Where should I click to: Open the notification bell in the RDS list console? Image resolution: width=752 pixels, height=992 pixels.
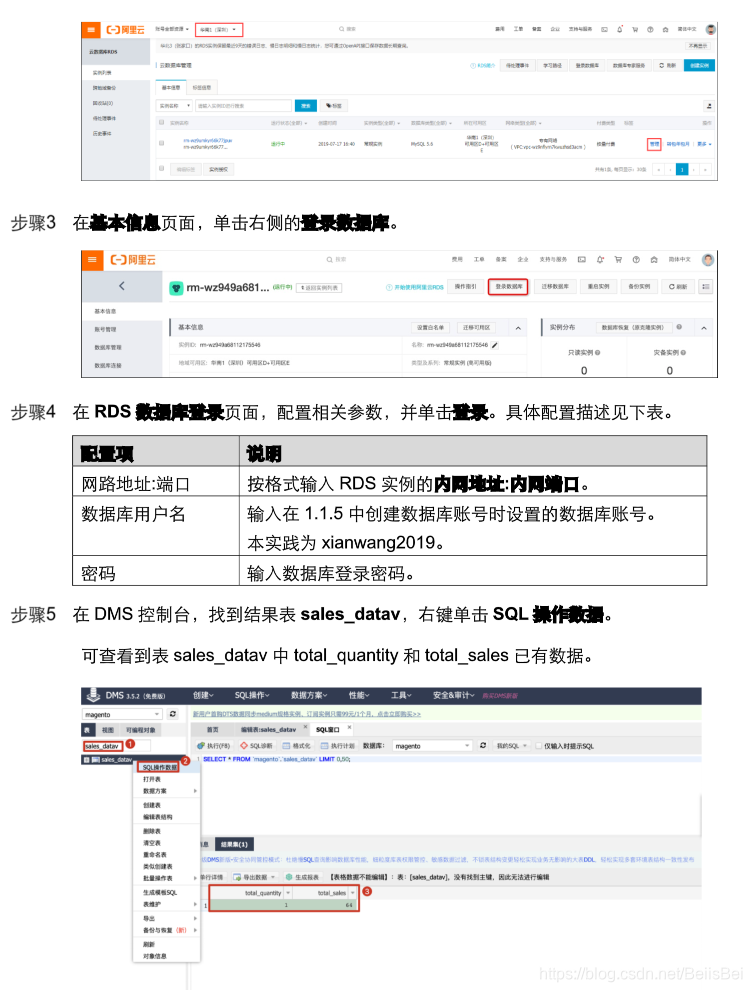620,30
